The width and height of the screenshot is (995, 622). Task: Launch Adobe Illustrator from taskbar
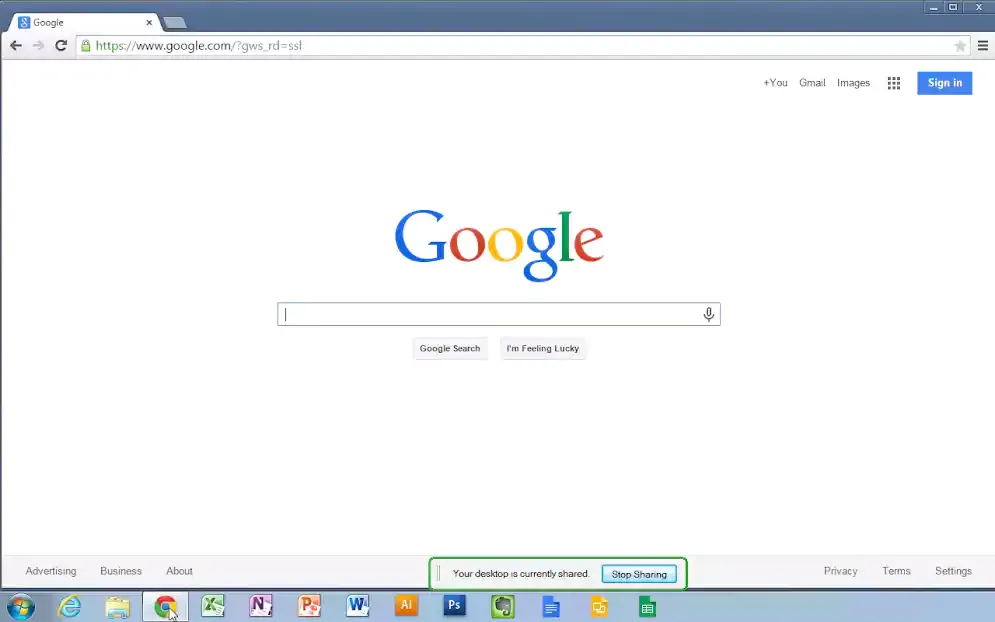click(x=406, y=605)
